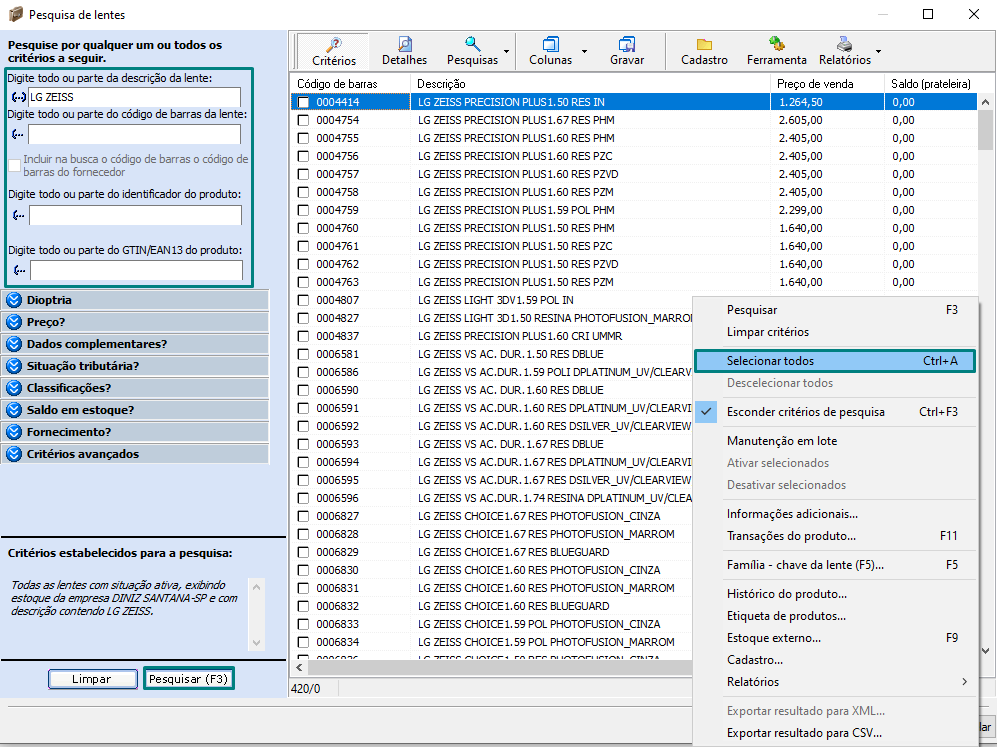Open the dropdown arrow next to Colunas
Viewport: 997px width, 747px height.
pyautogui.click(x=584, y=51)
